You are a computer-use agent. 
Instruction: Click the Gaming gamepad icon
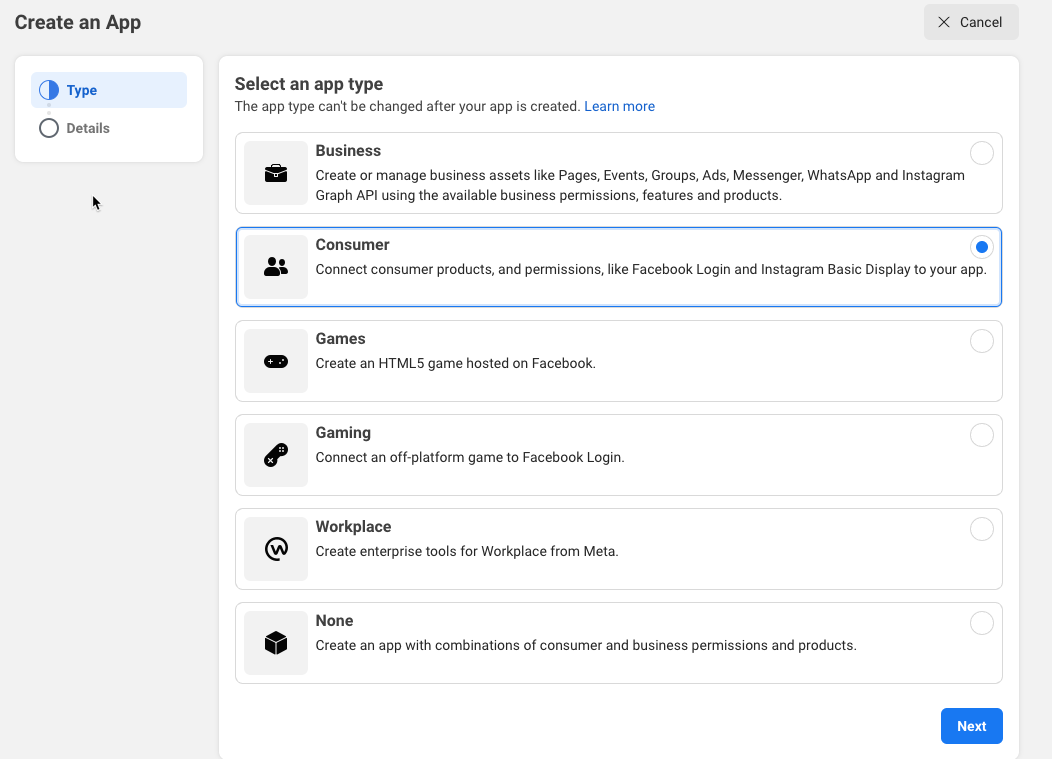coord(276,455)
